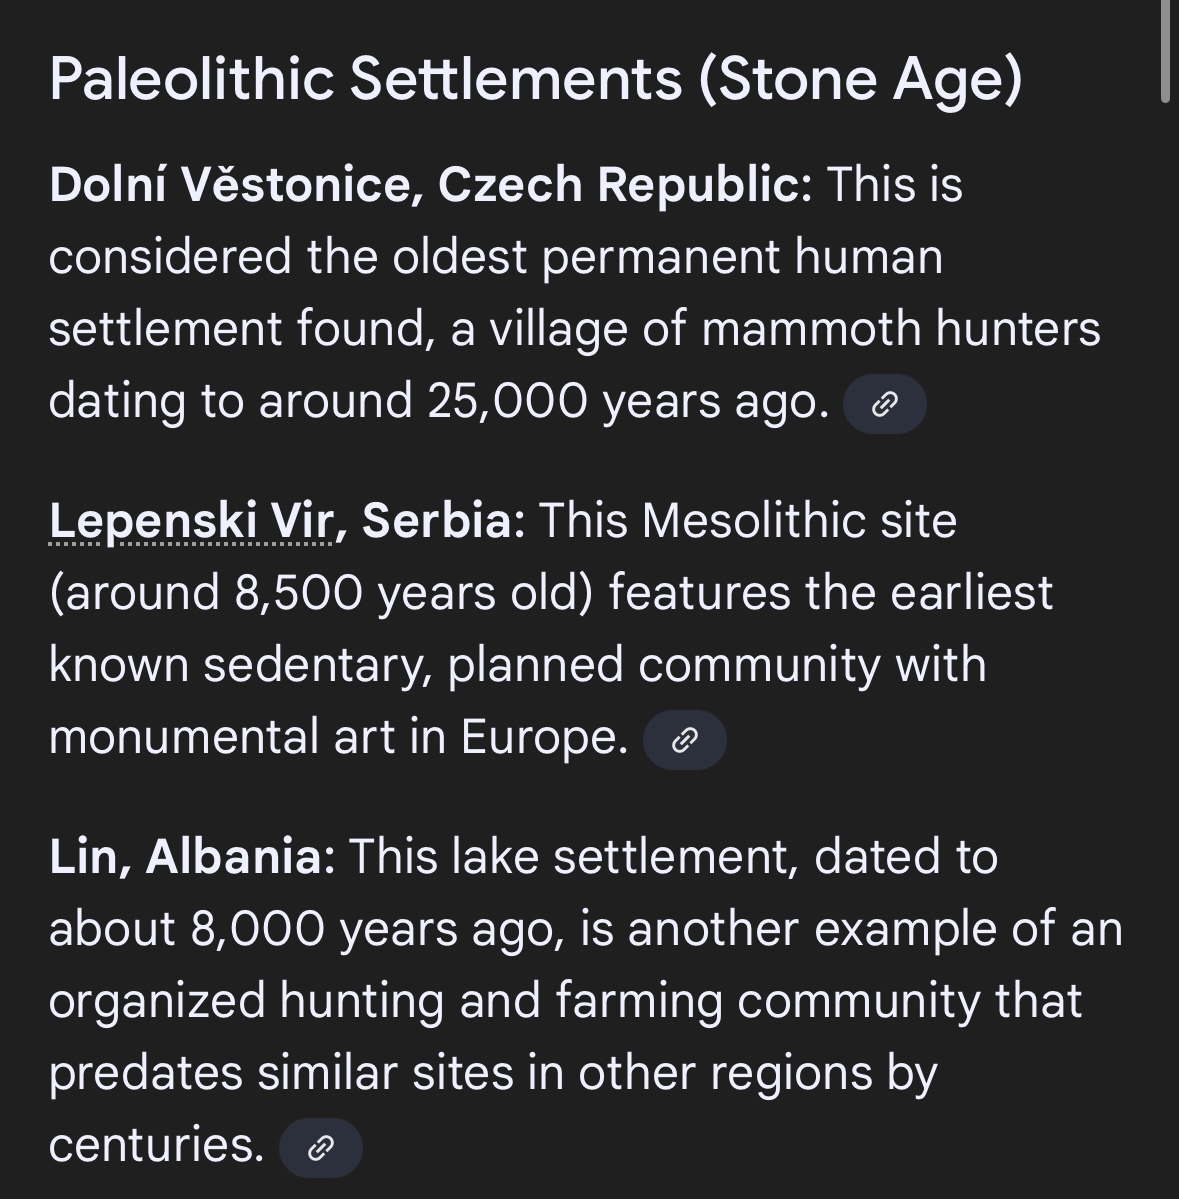Image resolution: width=1179 pixels, height=1199 pixels.
Task: Click the phrase "organized hunting and farming"
Action: pos(385,1001)
